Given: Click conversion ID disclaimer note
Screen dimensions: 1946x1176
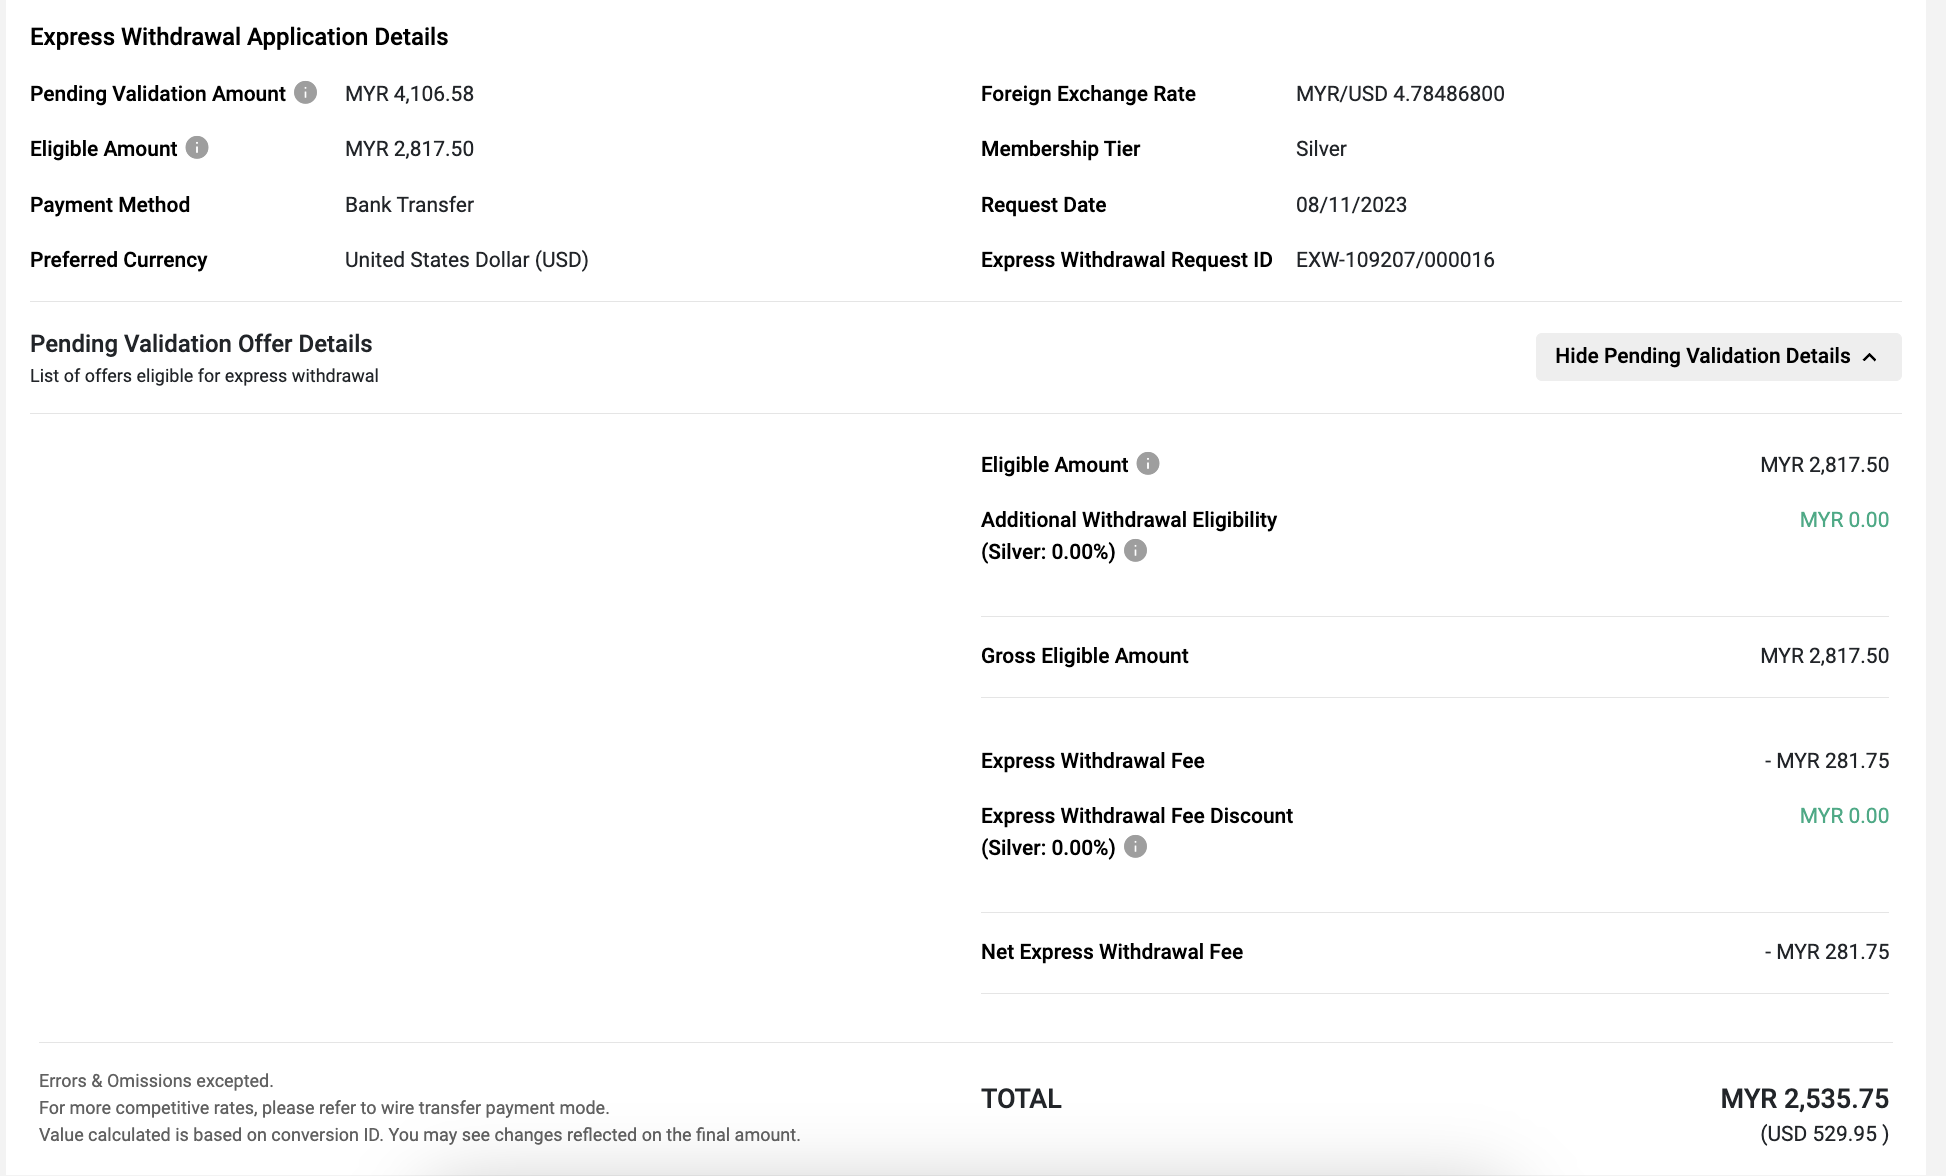Looking at the screenshot, I should click(420, 1135).
